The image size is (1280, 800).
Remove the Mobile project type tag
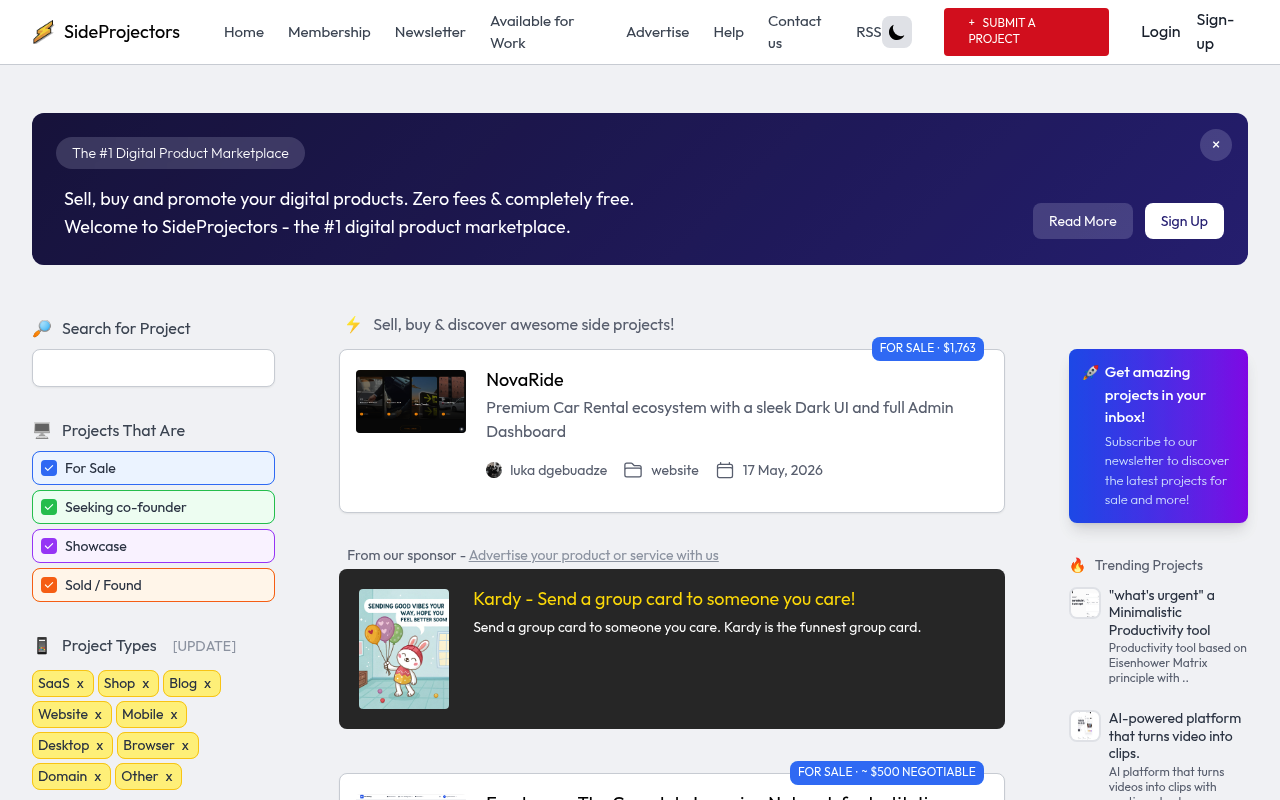click(x=173, y=715)
